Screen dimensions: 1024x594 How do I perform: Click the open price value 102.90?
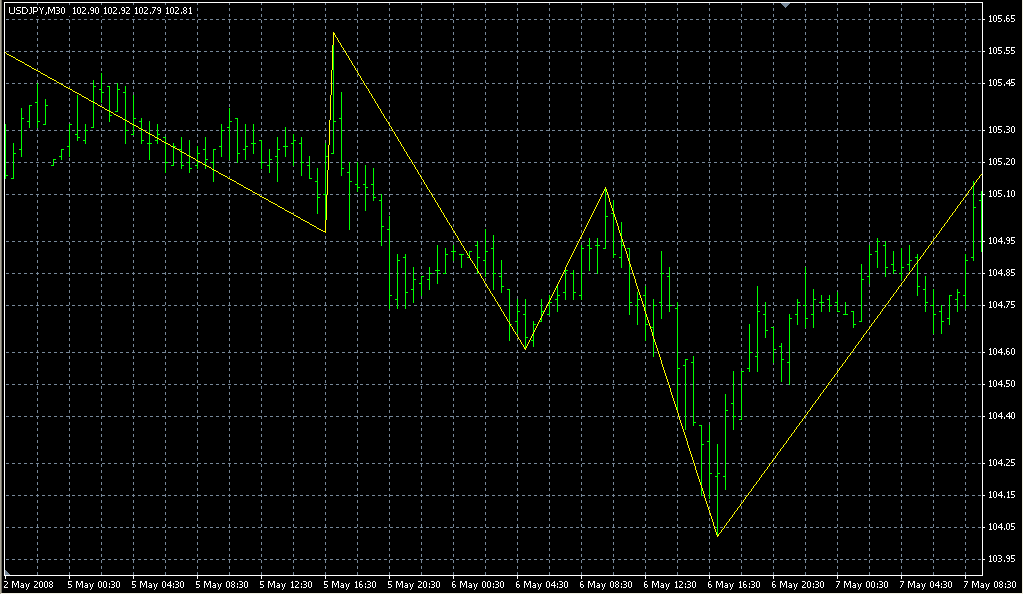[84, 10]
